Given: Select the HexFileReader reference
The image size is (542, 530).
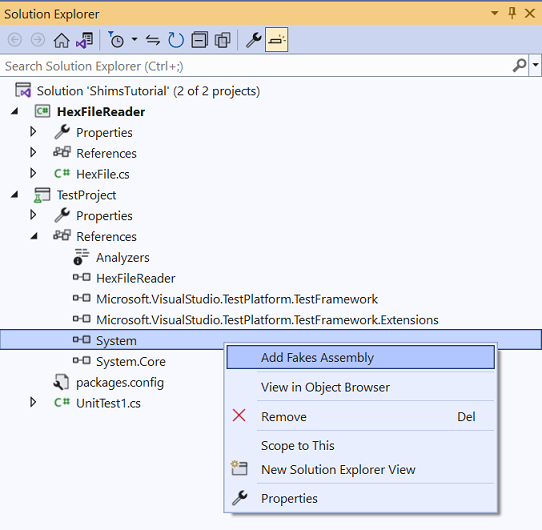Looking at the screenshot, I should (x=136, y=278).
